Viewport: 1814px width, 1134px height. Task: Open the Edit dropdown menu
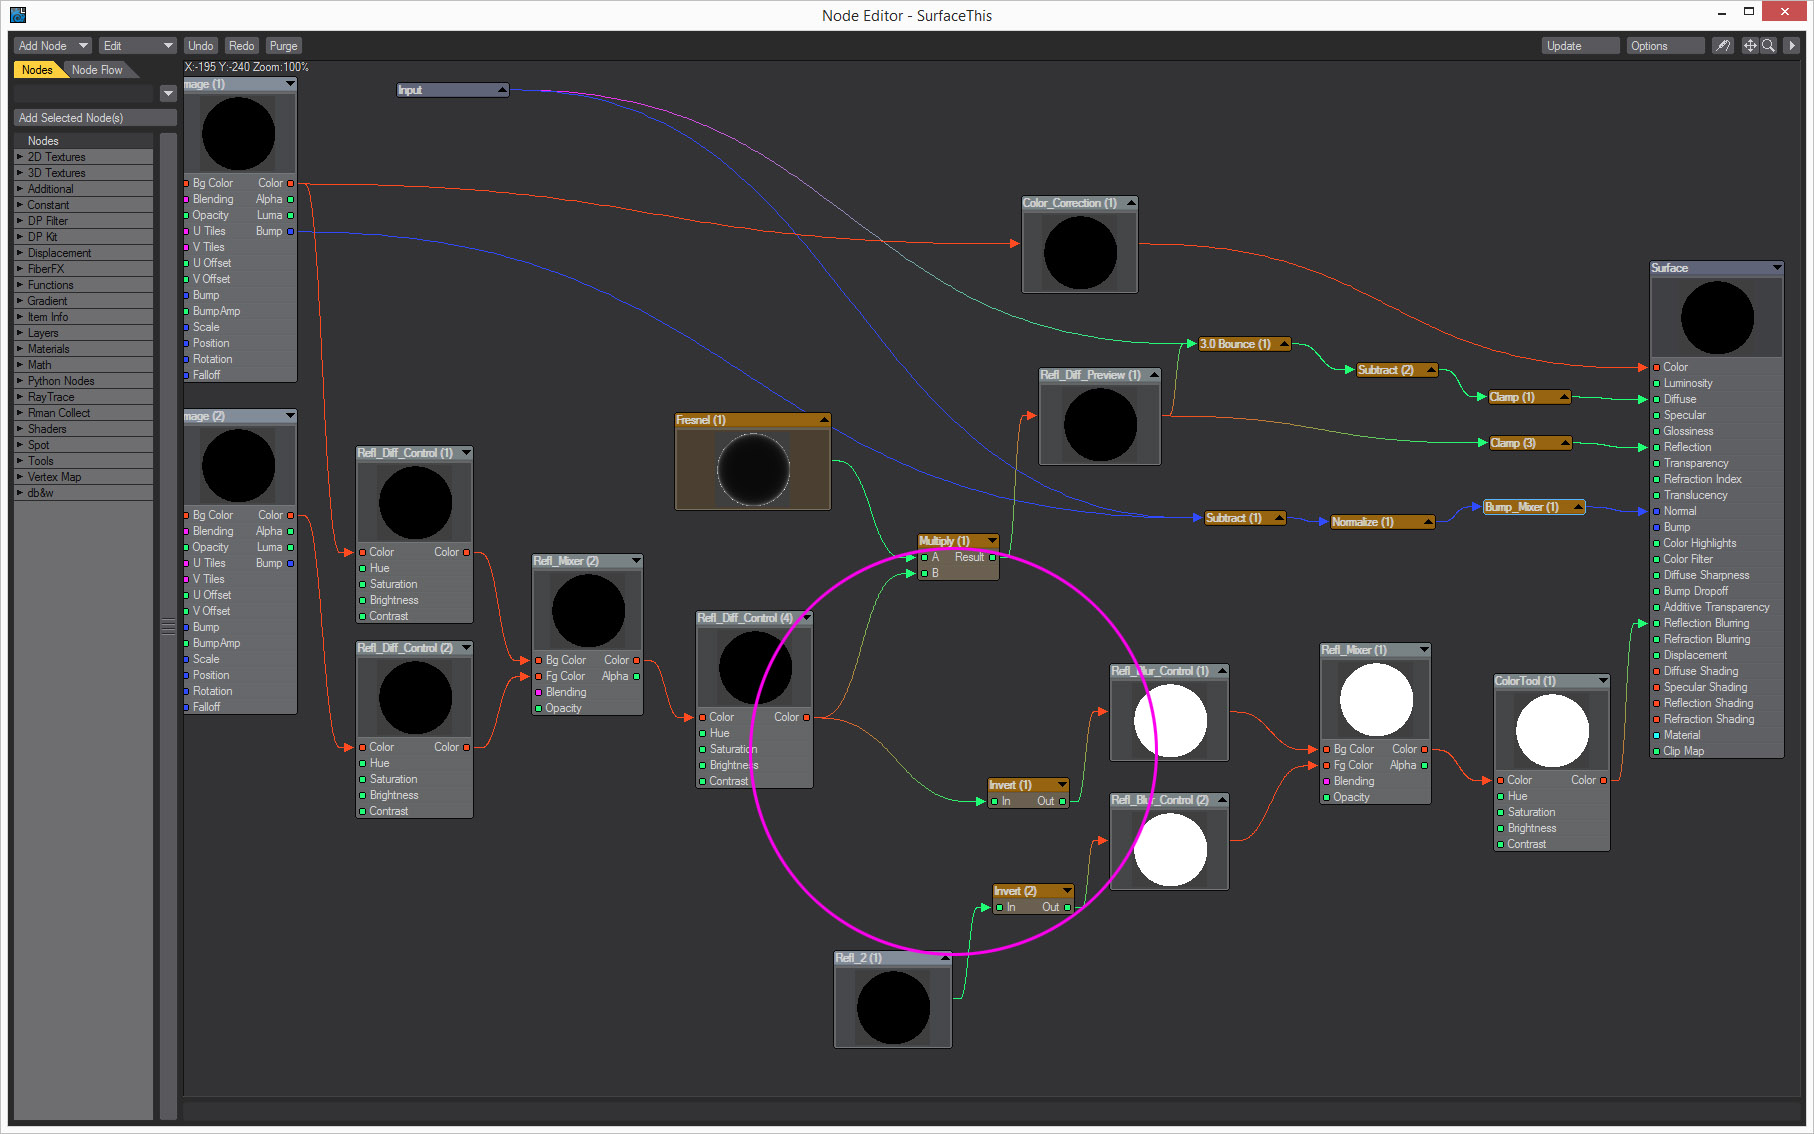click(x=137, y=46)
